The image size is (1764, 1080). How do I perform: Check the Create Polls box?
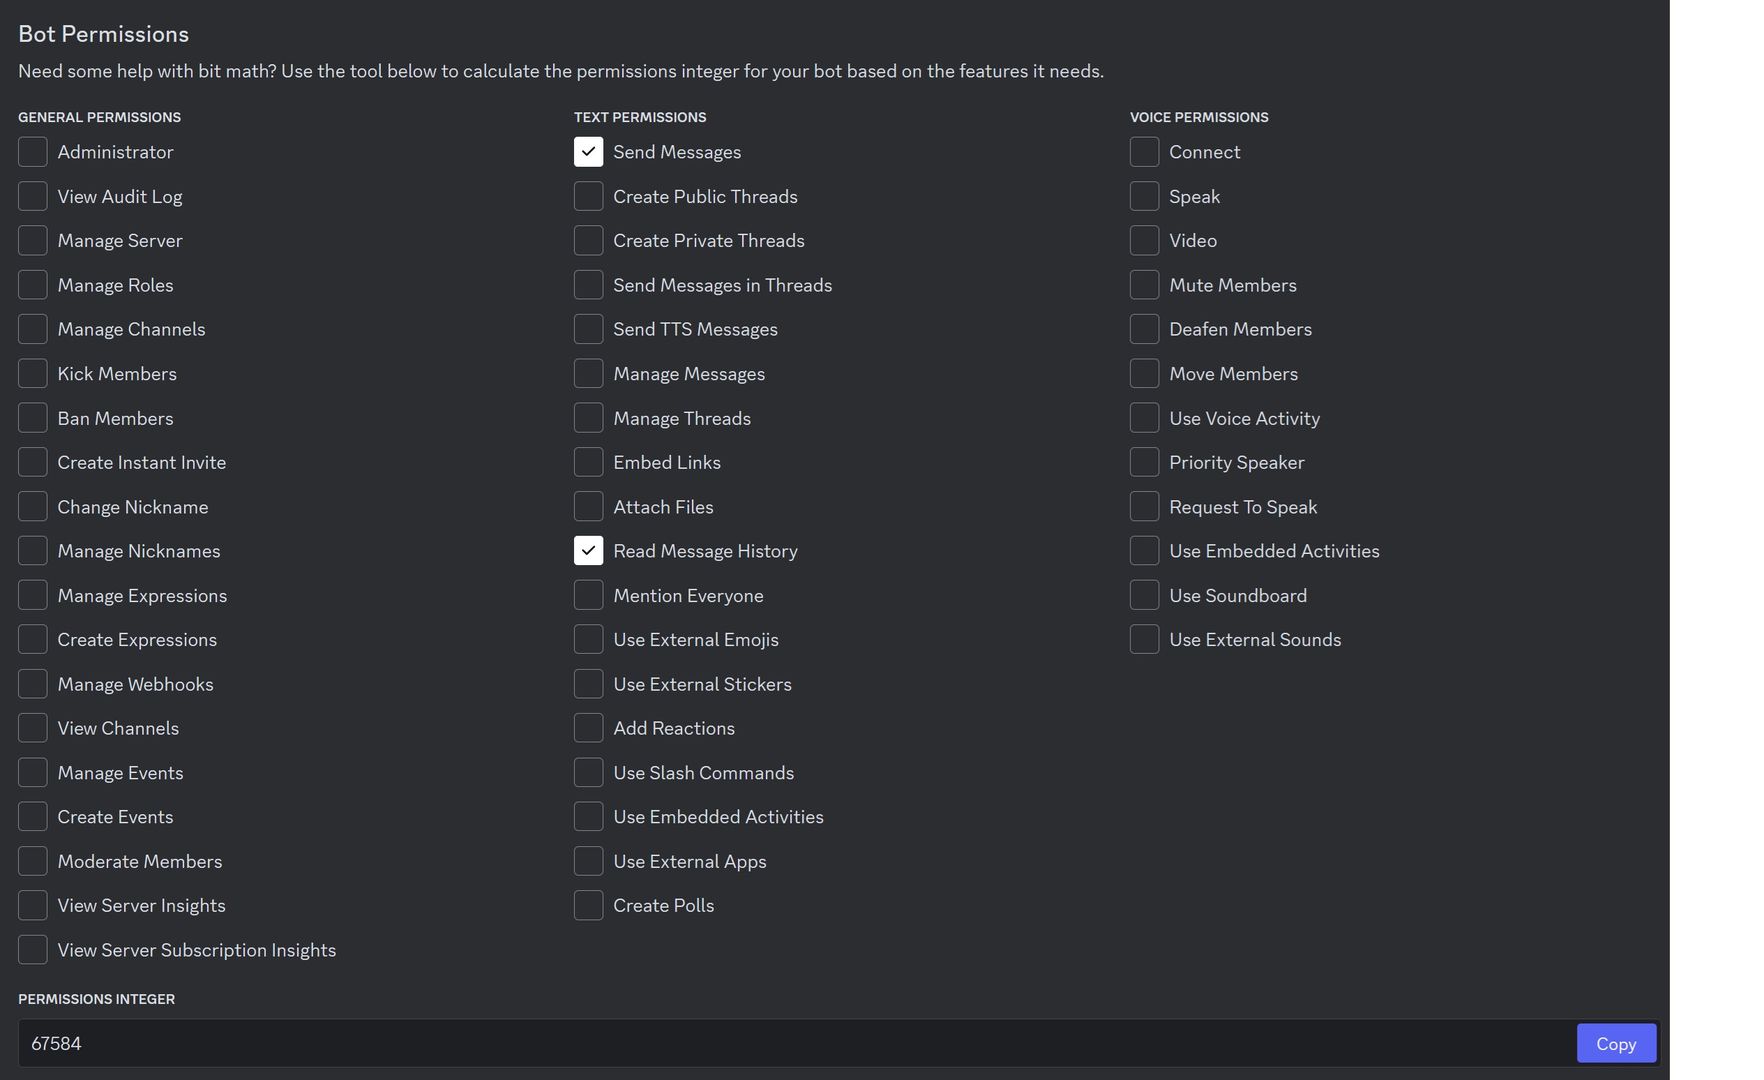pyautogui.click(x=588, y=905)
